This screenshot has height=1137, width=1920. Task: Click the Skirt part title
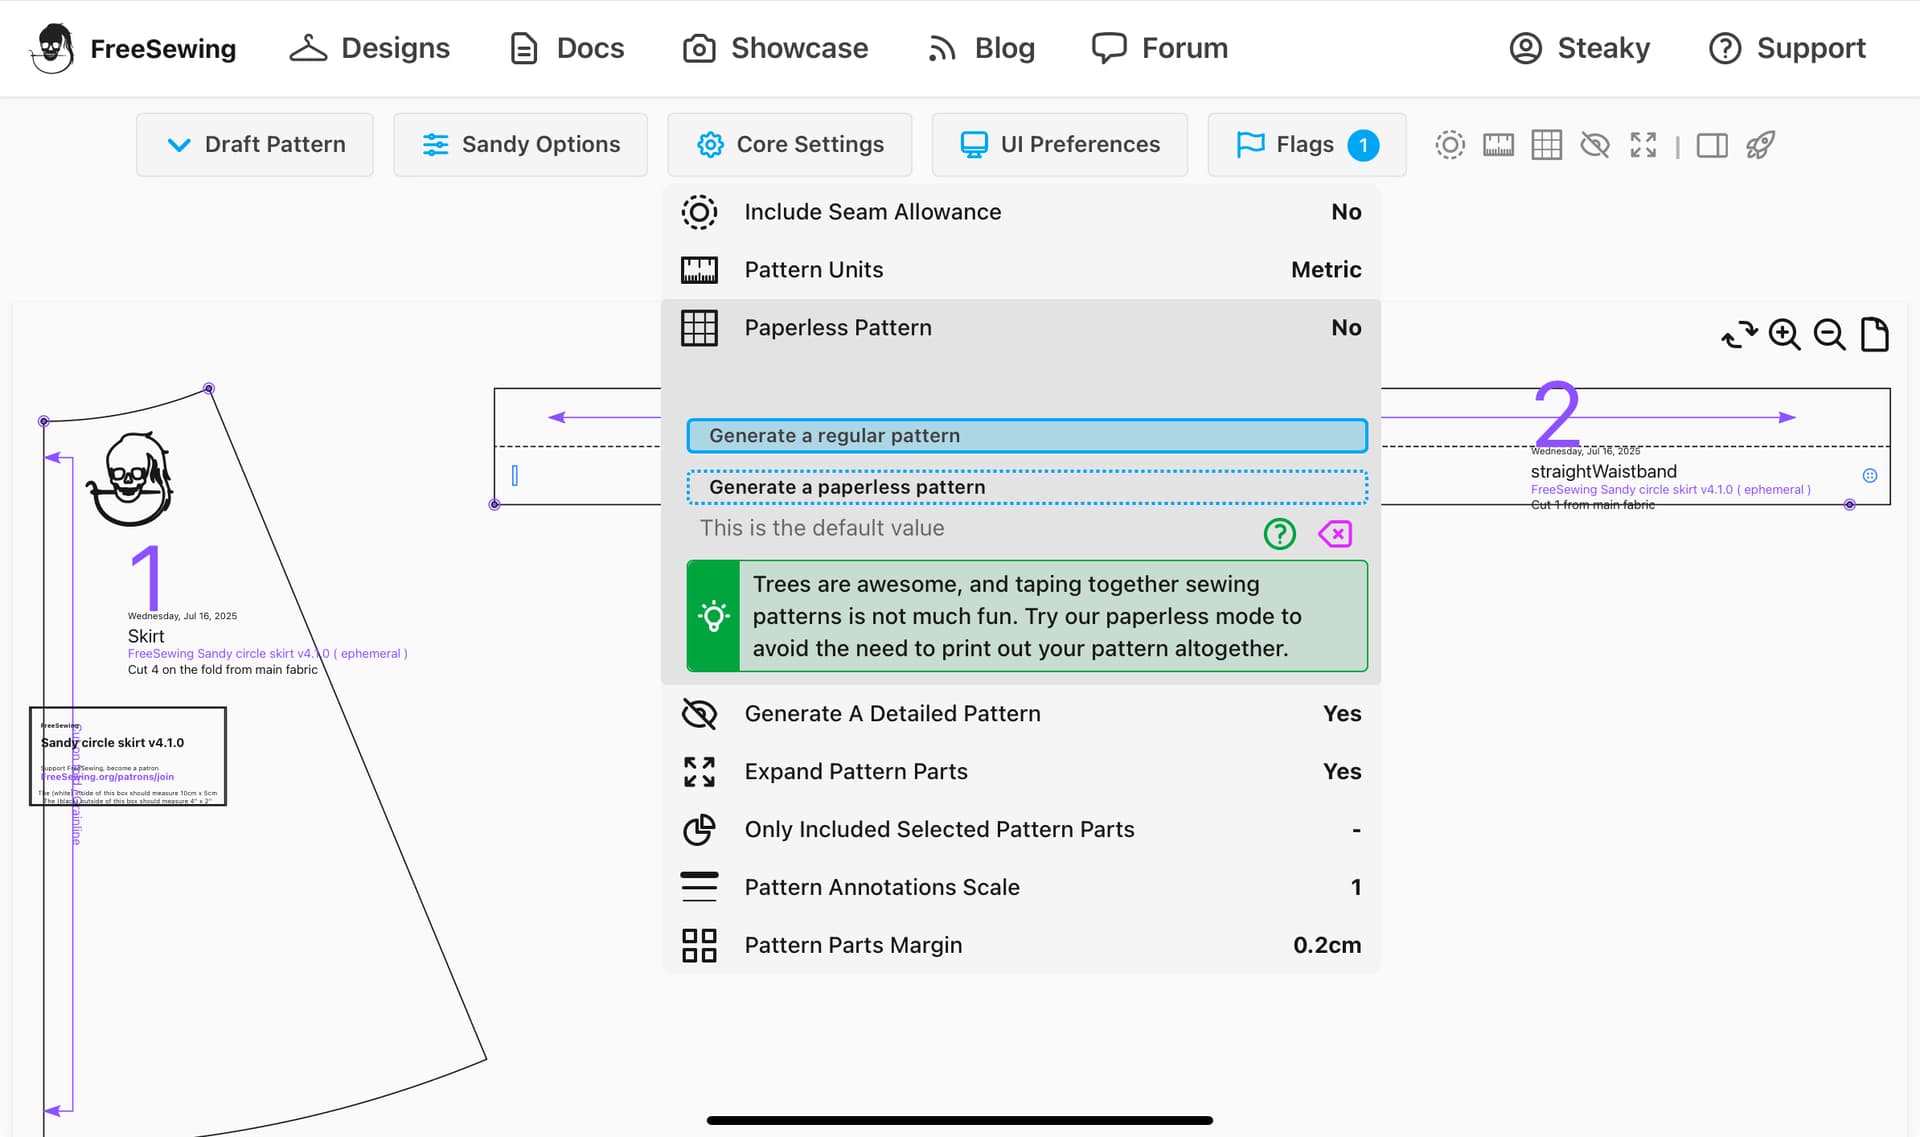click(x=146, y=636)
